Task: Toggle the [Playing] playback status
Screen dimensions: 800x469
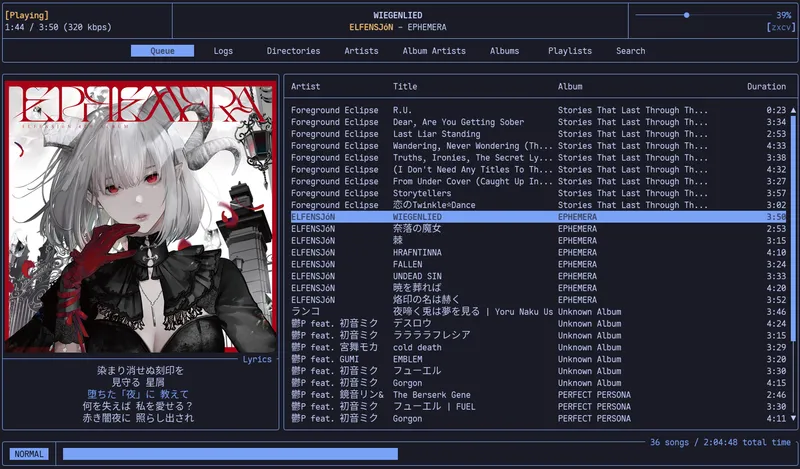Action: 27,15
